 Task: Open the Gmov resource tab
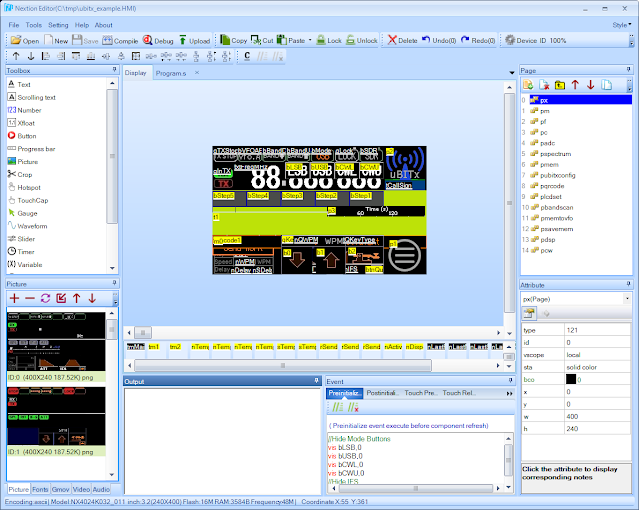tap(60, 489)
